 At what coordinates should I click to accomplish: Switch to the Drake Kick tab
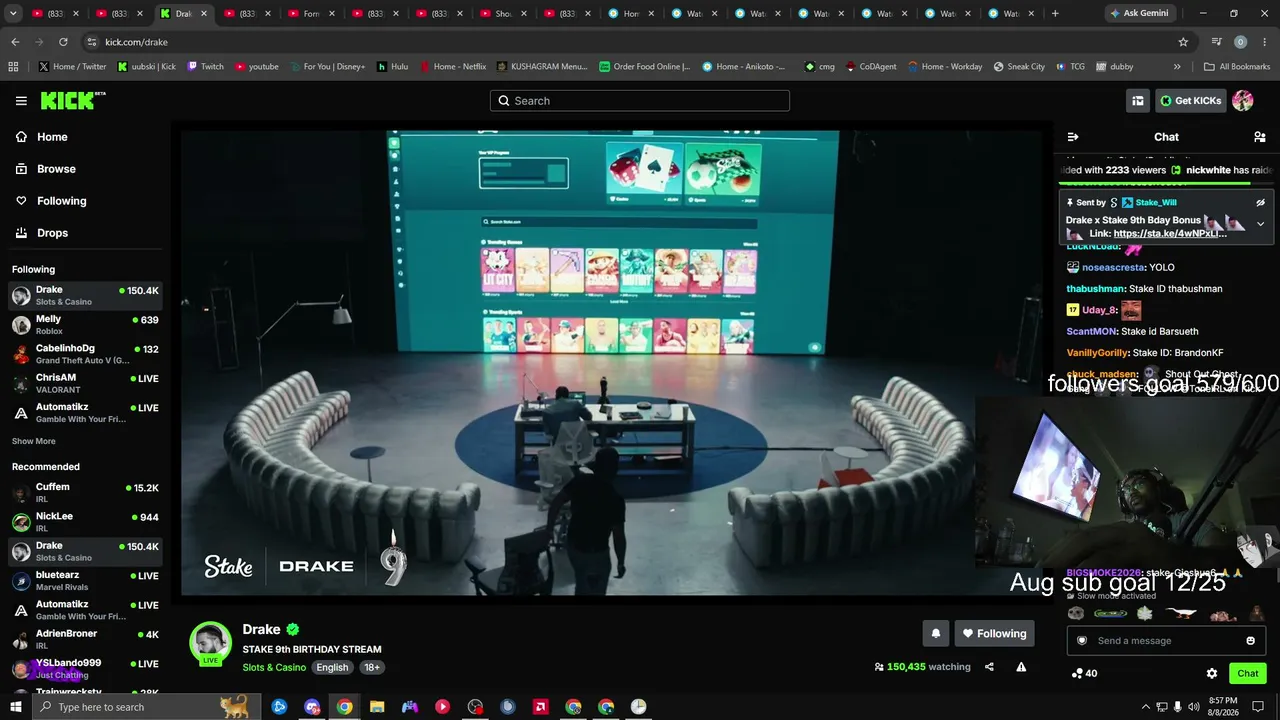184,14
